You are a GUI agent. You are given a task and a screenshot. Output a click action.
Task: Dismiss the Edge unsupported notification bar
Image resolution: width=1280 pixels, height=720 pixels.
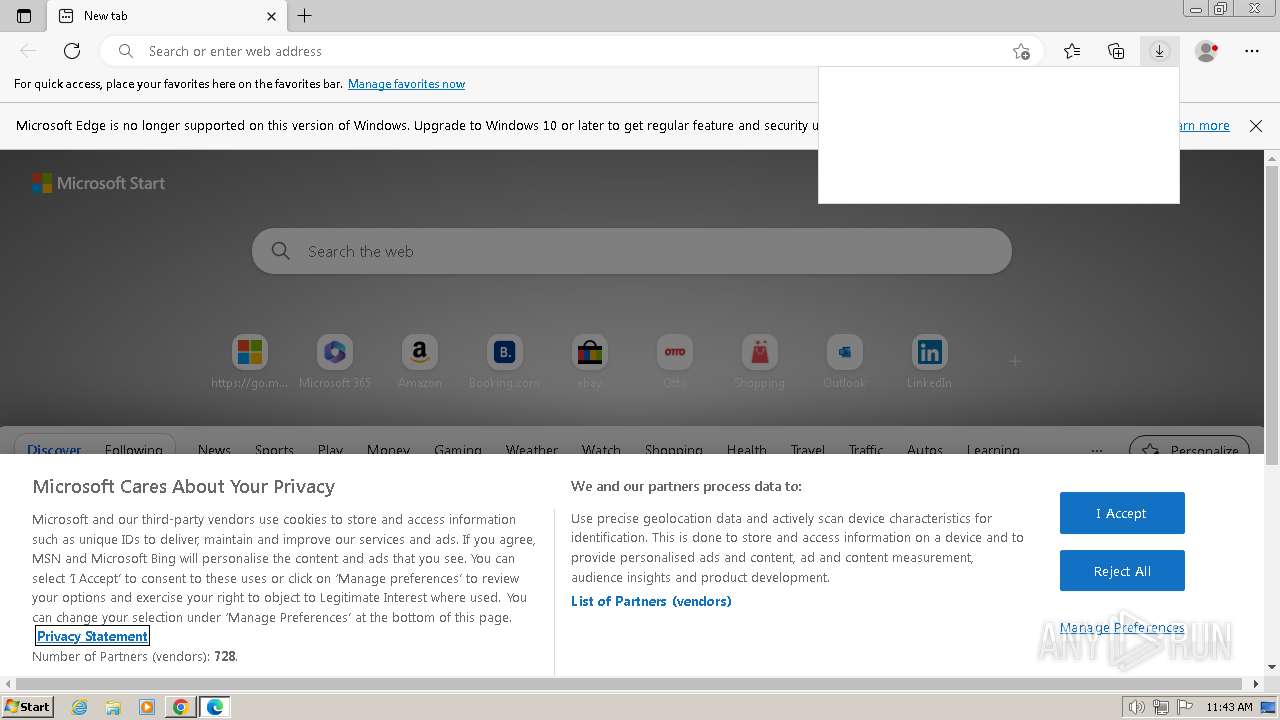coord(1256,126)
